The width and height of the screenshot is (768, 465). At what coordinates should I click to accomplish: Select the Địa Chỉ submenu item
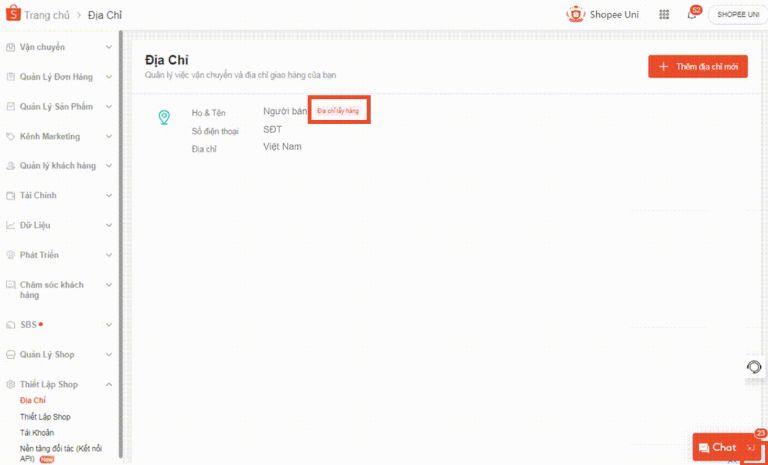33,400
